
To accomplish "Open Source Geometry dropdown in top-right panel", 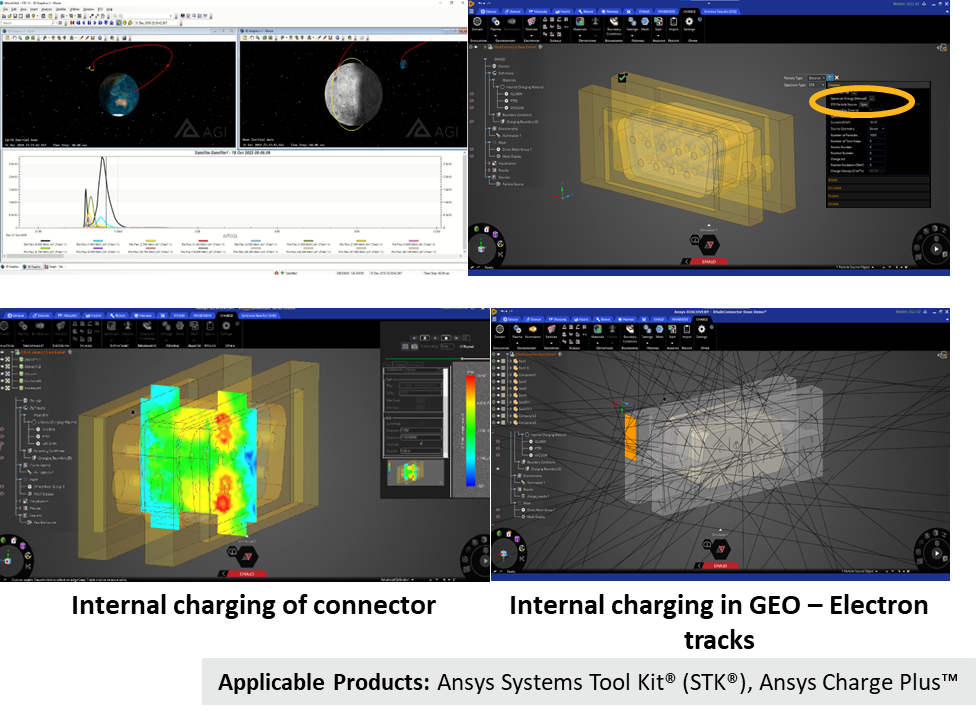I will coord(876,128).
